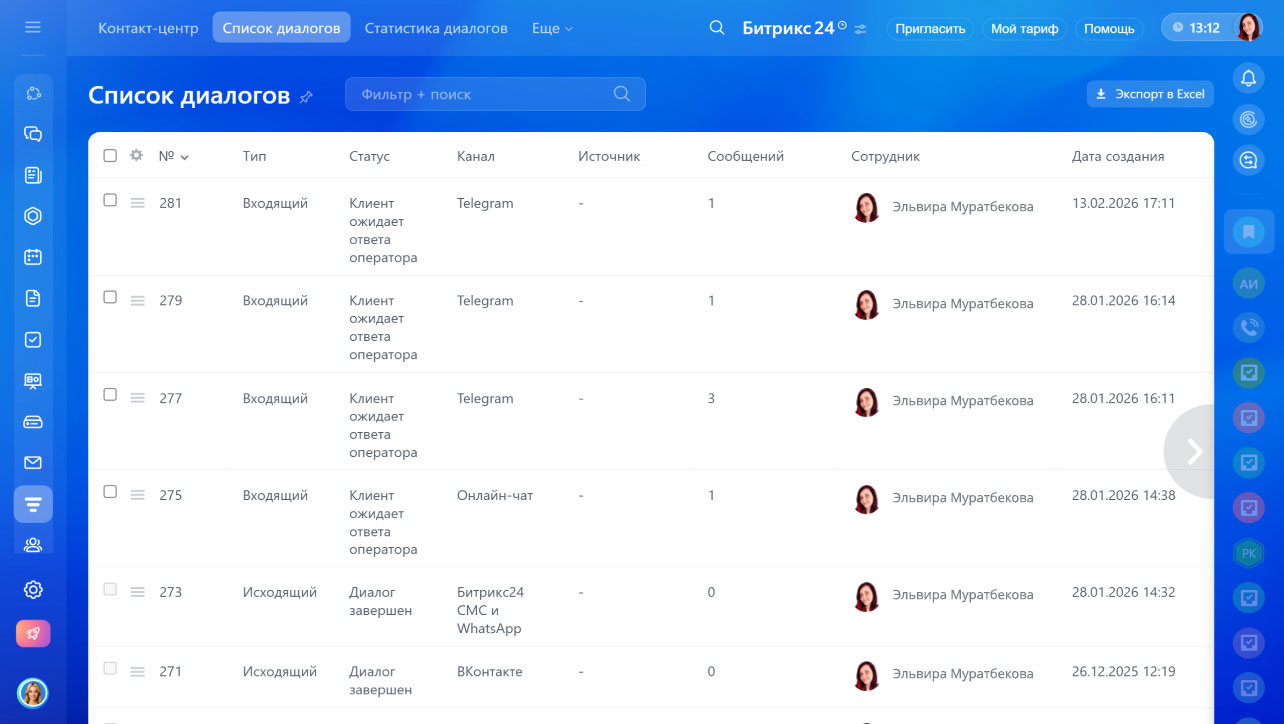
Task: Select all rows with header checkbox
Action: click(110, 156)
